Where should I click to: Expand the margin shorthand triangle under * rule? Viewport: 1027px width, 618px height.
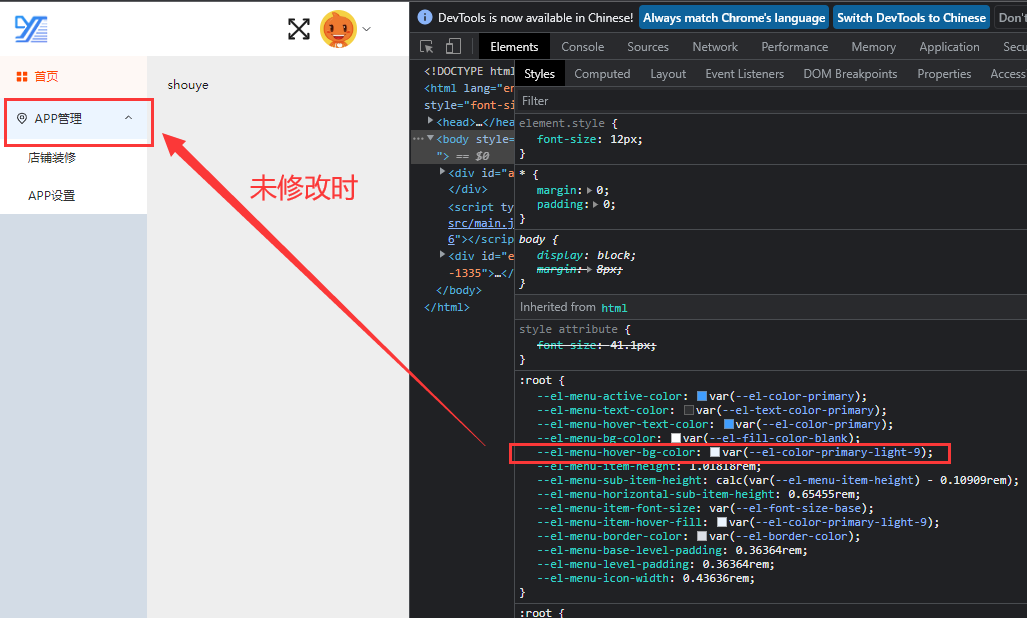click(x=589, y=191)
